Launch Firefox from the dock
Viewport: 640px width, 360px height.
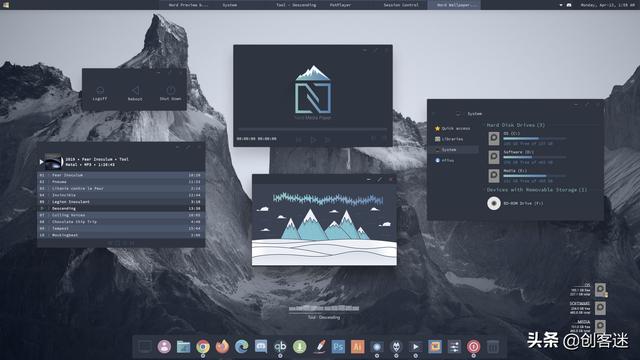222,347
